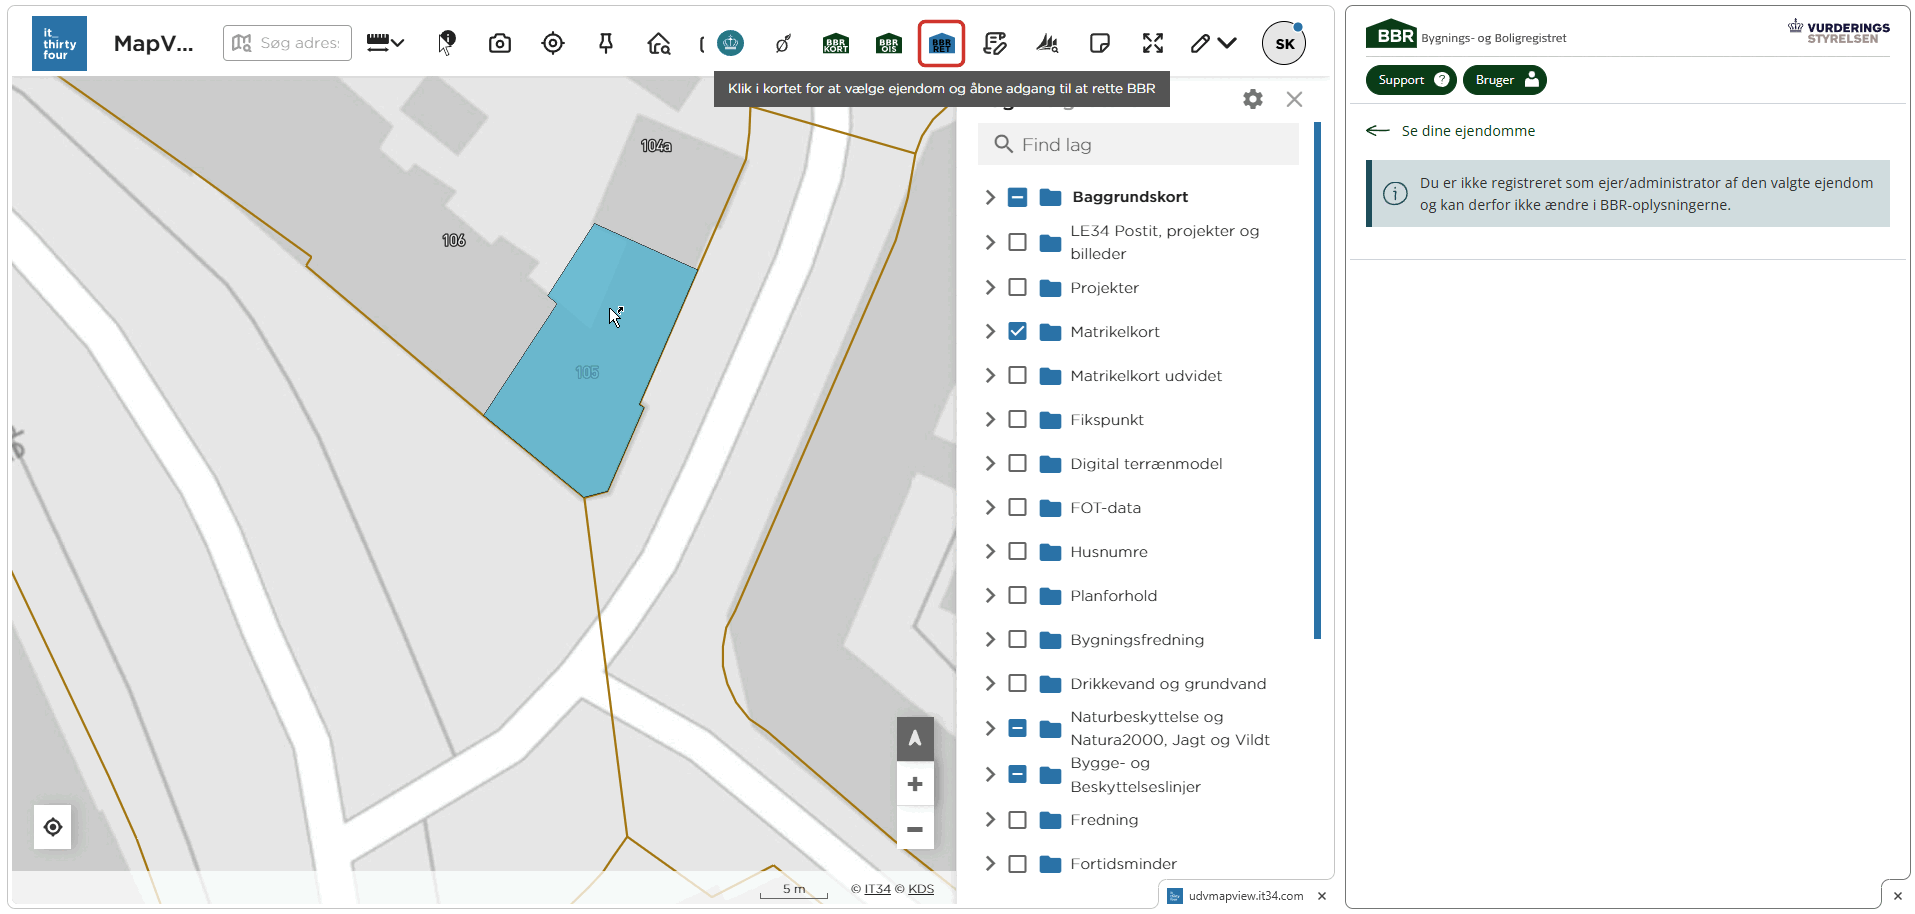
Task: Expand the Baggrundskort folder
Action: [990, 197]
